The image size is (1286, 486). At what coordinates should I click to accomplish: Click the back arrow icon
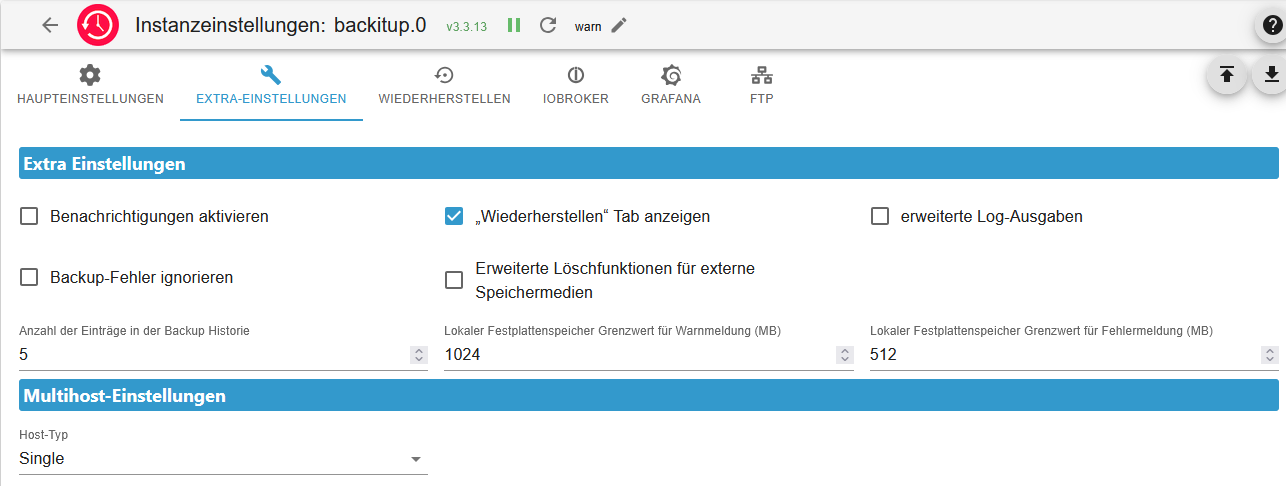tap(50, 25)
